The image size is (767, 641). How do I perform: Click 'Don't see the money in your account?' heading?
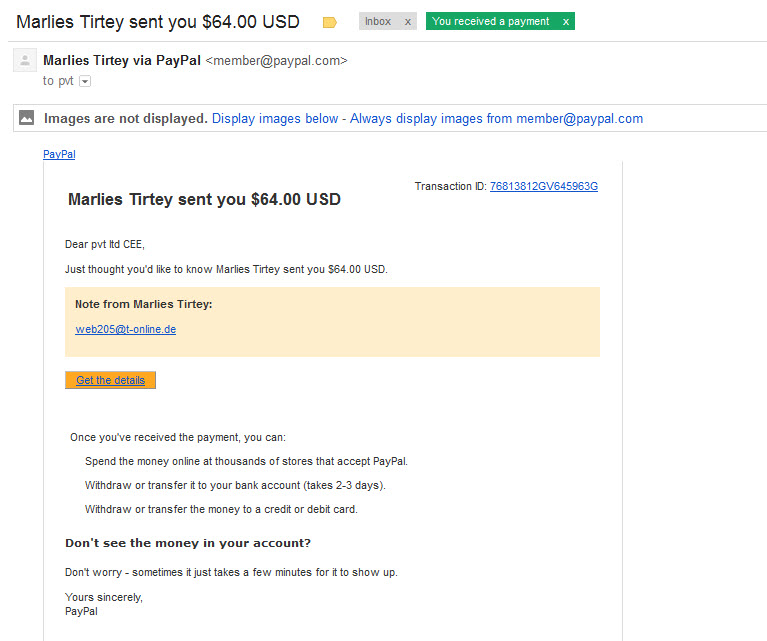pos(188,543)
